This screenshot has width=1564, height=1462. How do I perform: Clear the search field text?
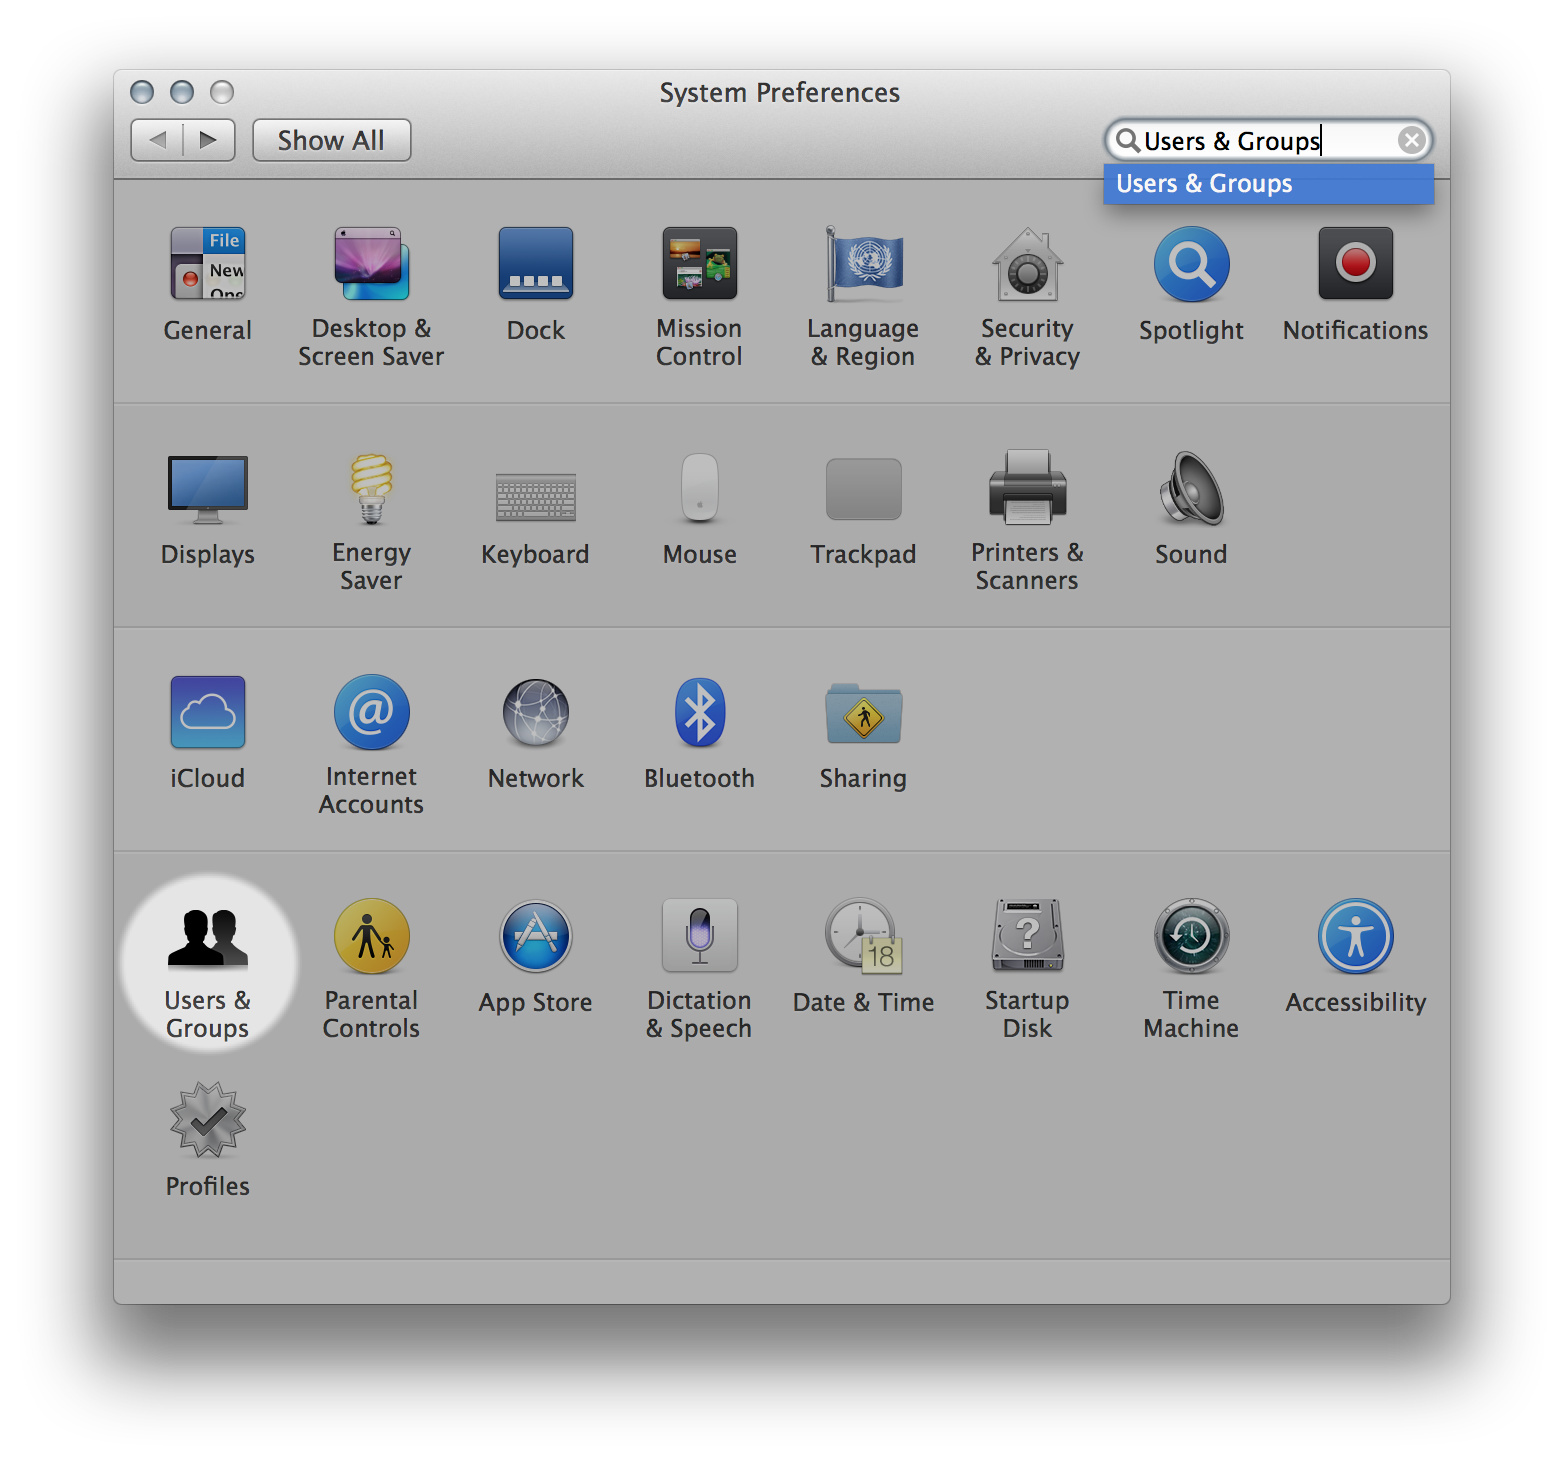pyautogui.click(x=1411, y=140)
